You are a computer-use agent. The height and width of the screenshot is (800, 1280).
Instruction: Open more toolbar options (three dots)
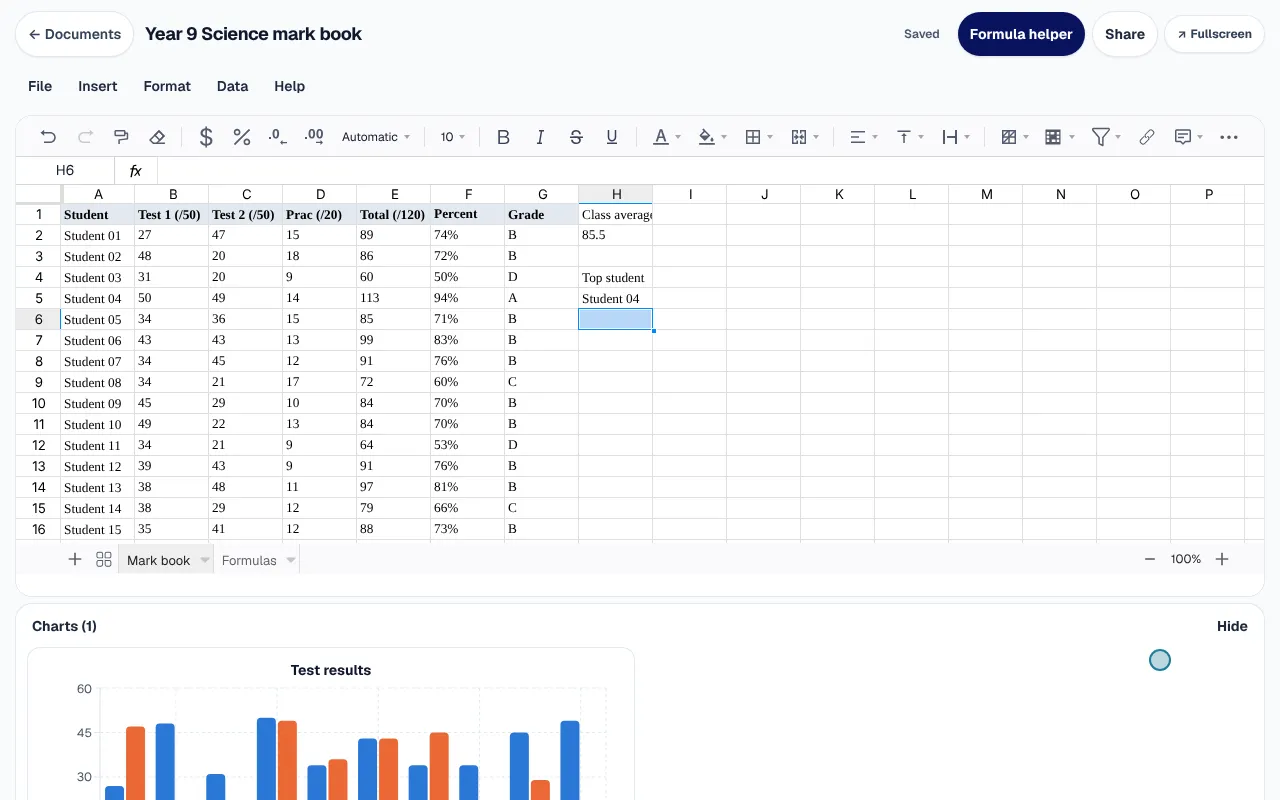(1229, 137)
